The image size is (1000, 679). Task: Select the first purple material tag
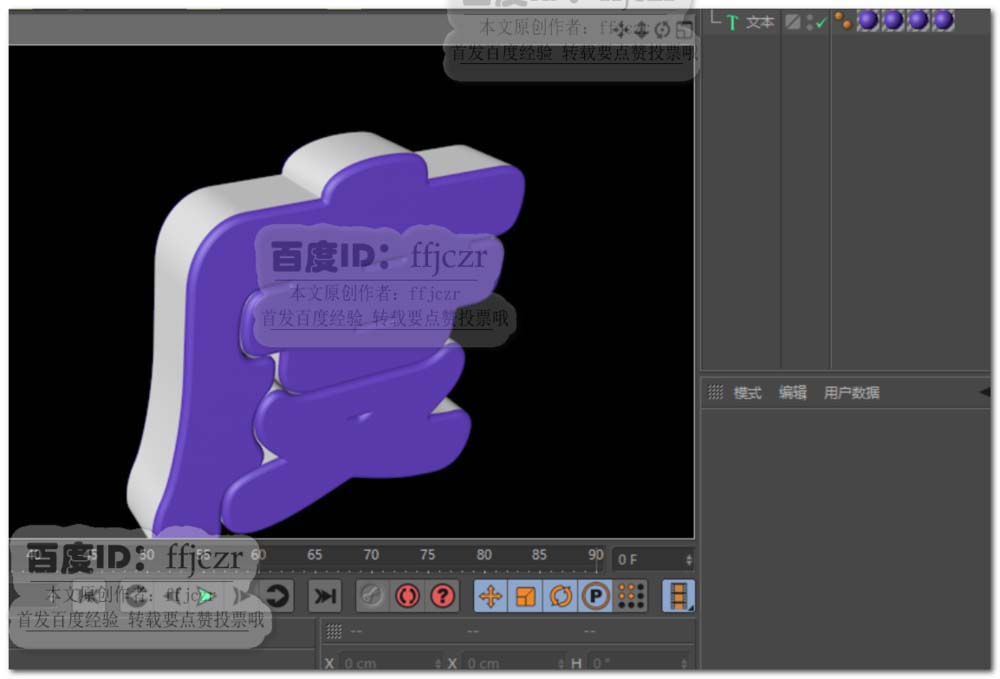pyautogui.click(x=867, y=20)
